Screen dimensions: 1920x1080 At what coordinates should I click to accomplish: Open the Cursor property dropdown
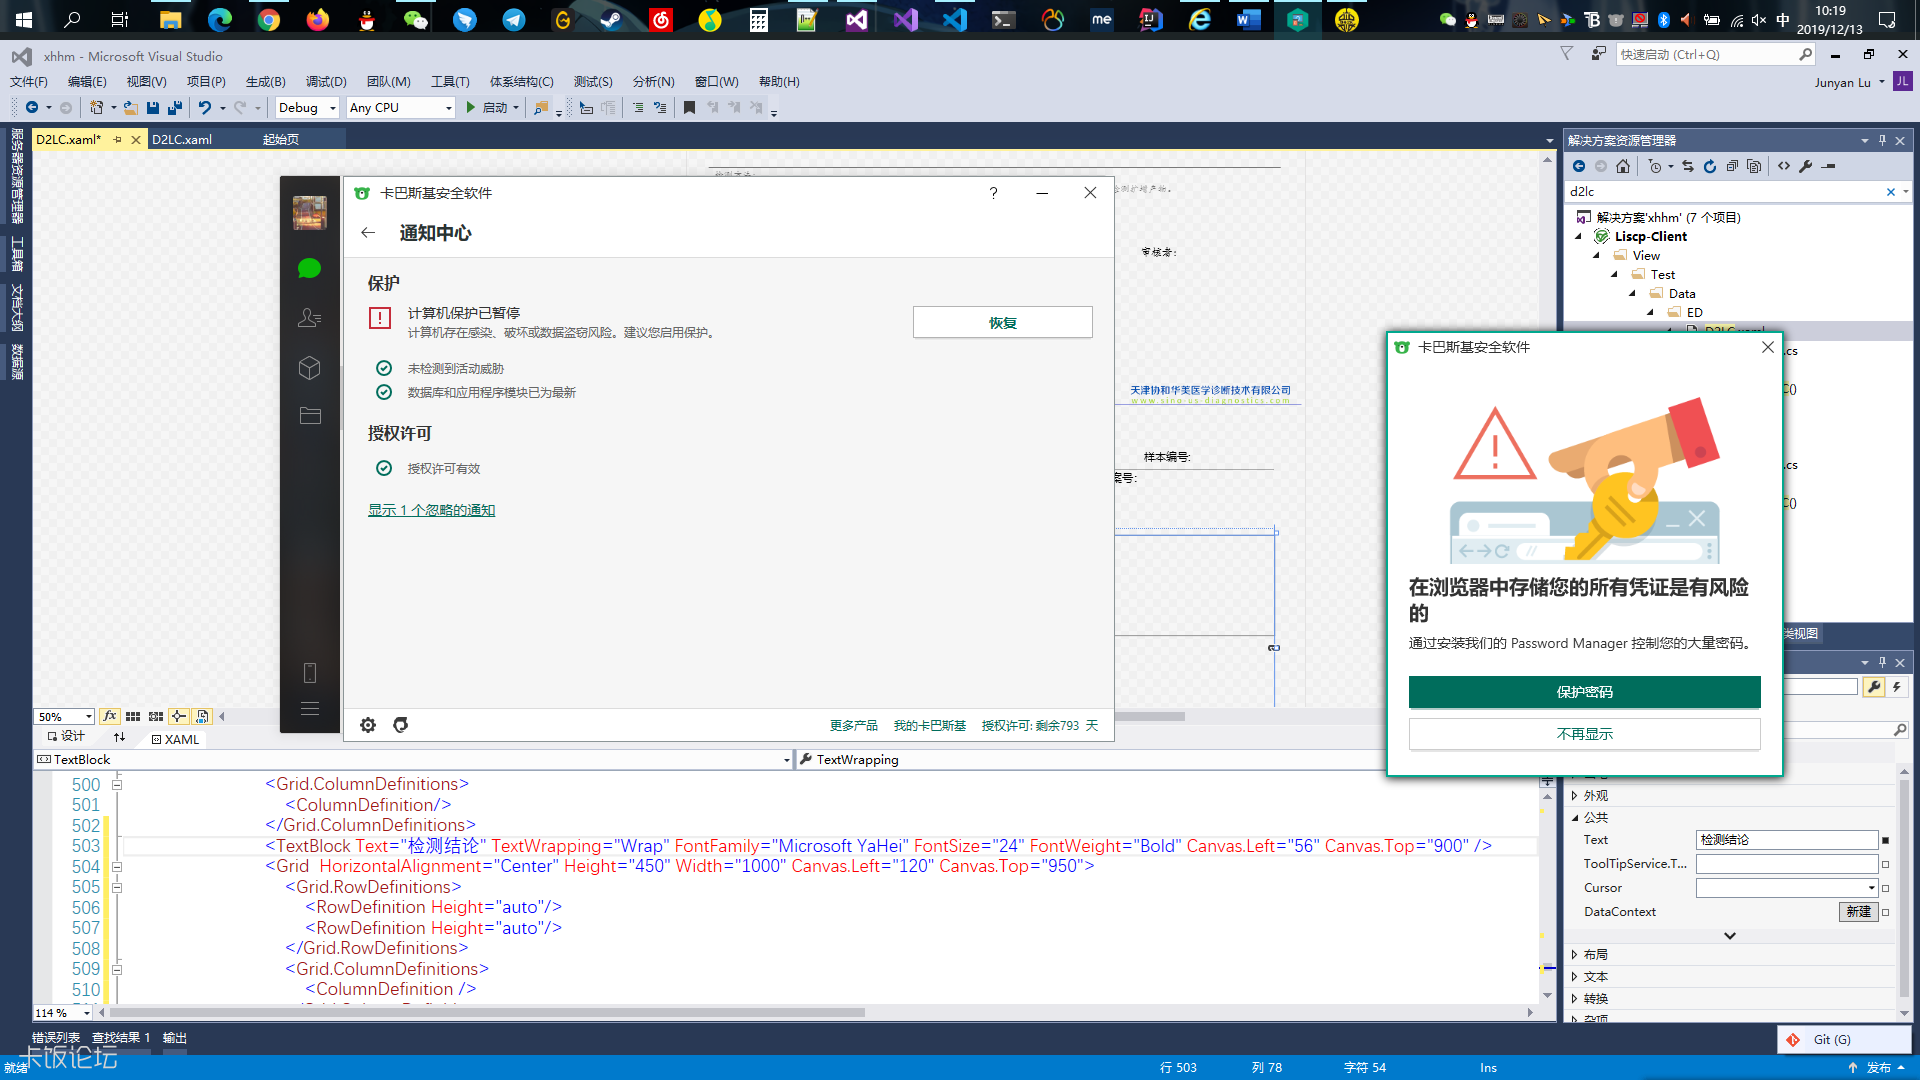click(1872, 888)
